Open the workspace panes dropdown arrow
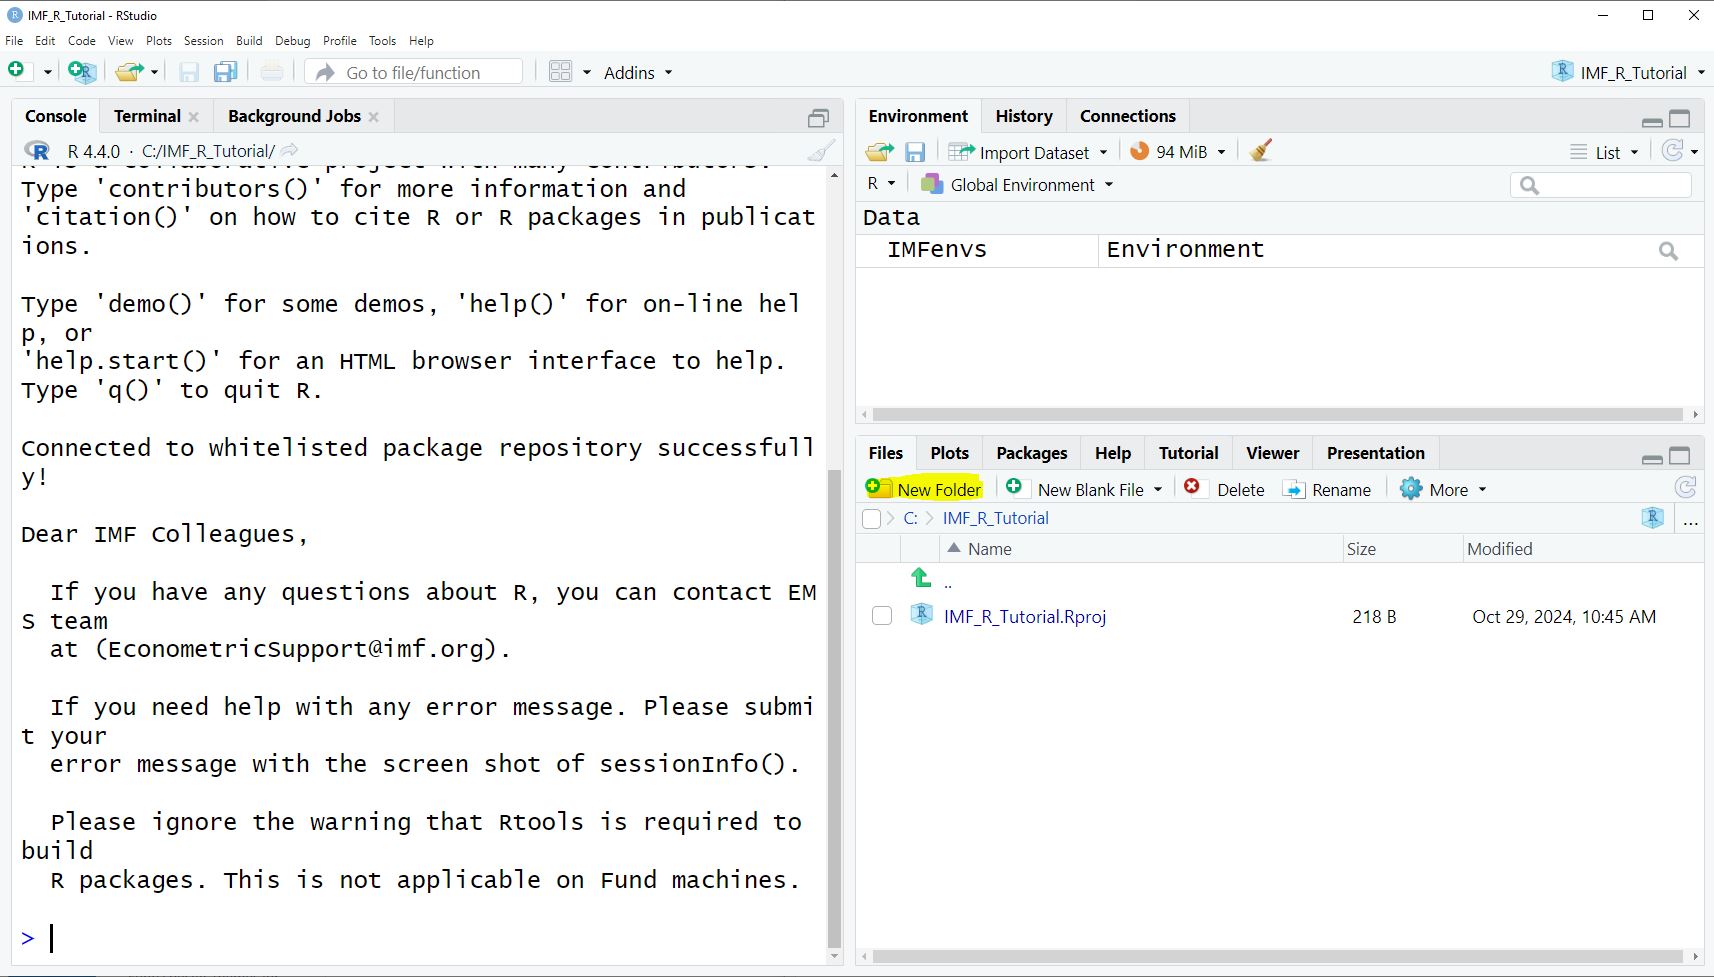Screen dimensions: 1714x977 (x=587, y=72)
